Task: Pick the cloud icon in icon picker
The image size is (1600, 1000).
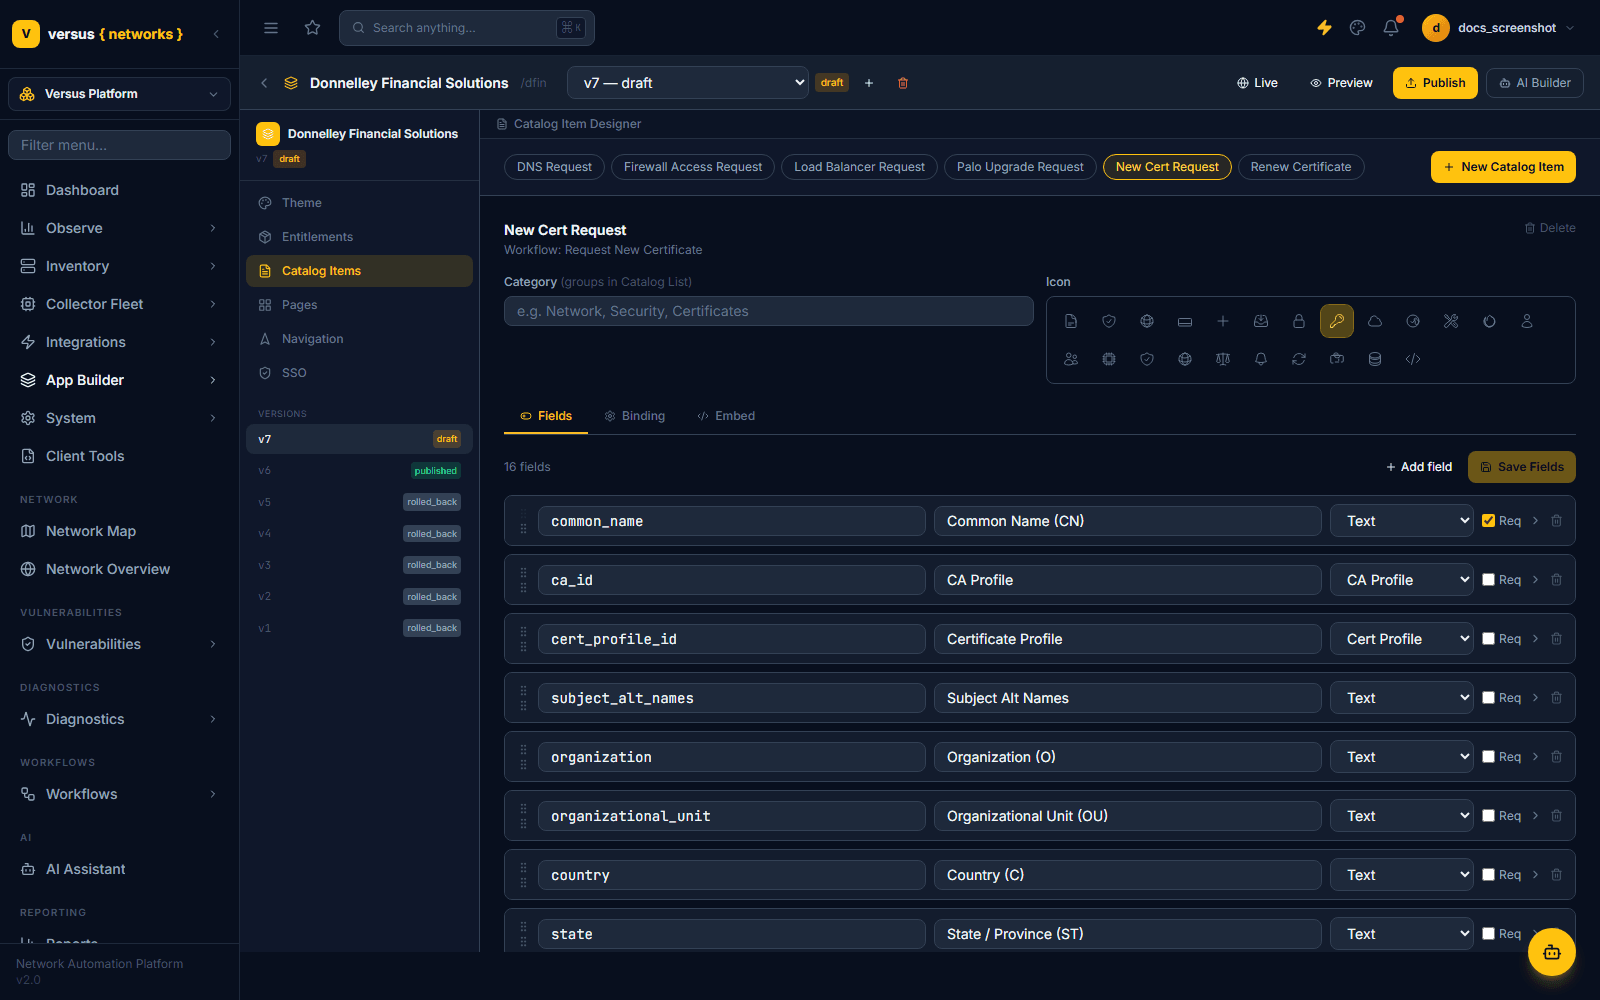Action: [x=1375, y=321]
